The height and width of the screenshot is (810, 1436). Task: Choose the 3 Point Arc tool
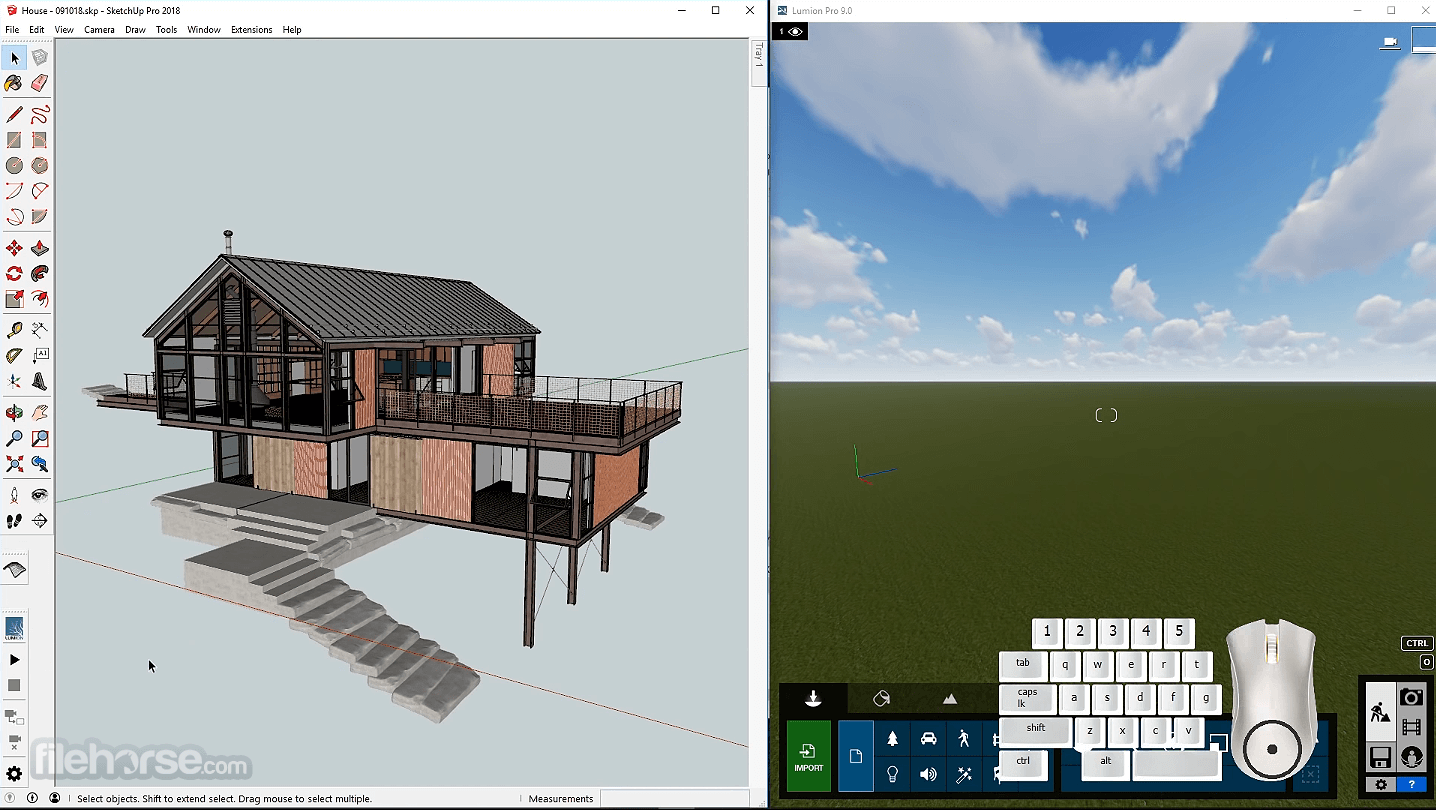click(x=14, y=216)
